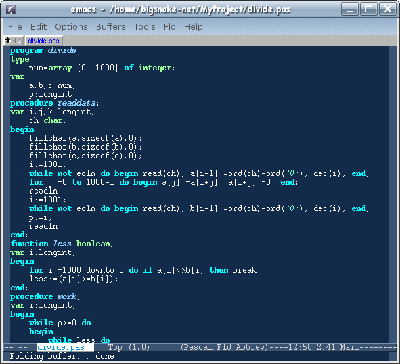Open the Buffers menu

[111, 27]
